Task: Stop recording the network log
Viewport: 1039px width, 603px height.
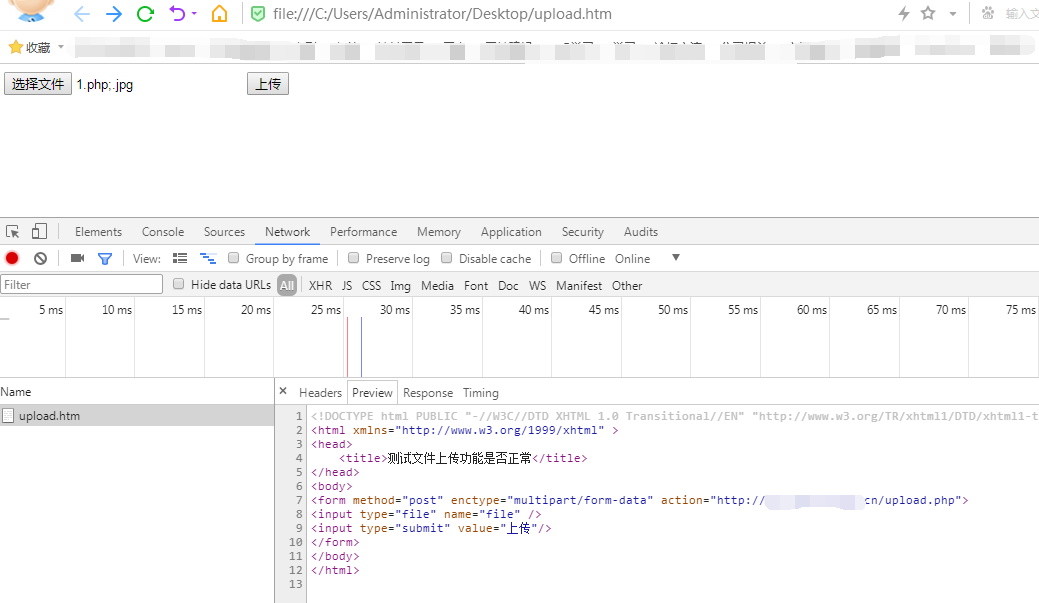Action: pos(11,257)
